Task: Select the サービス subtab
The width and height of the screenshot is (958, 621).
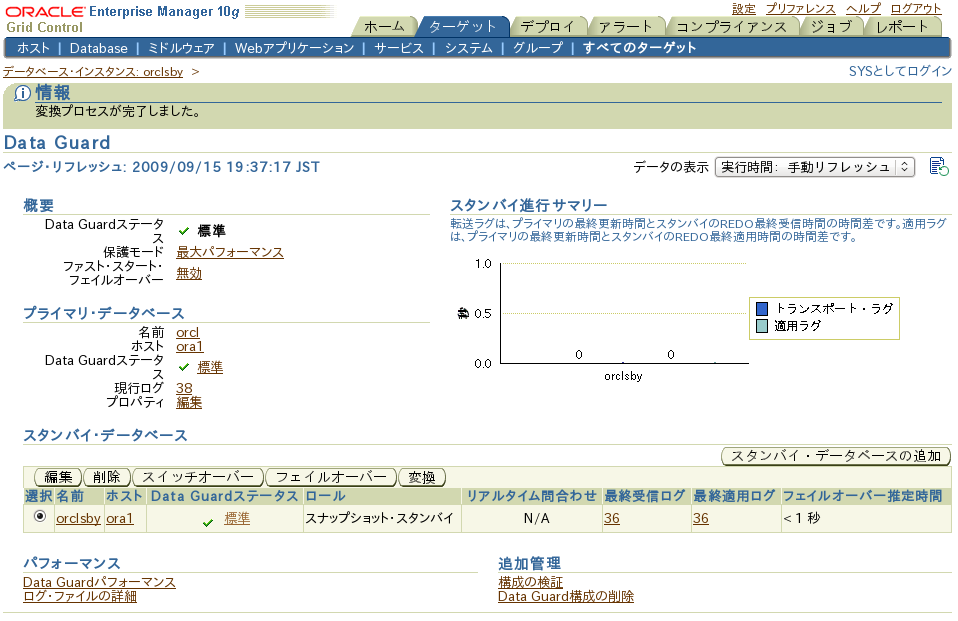Action: (398, 48)
